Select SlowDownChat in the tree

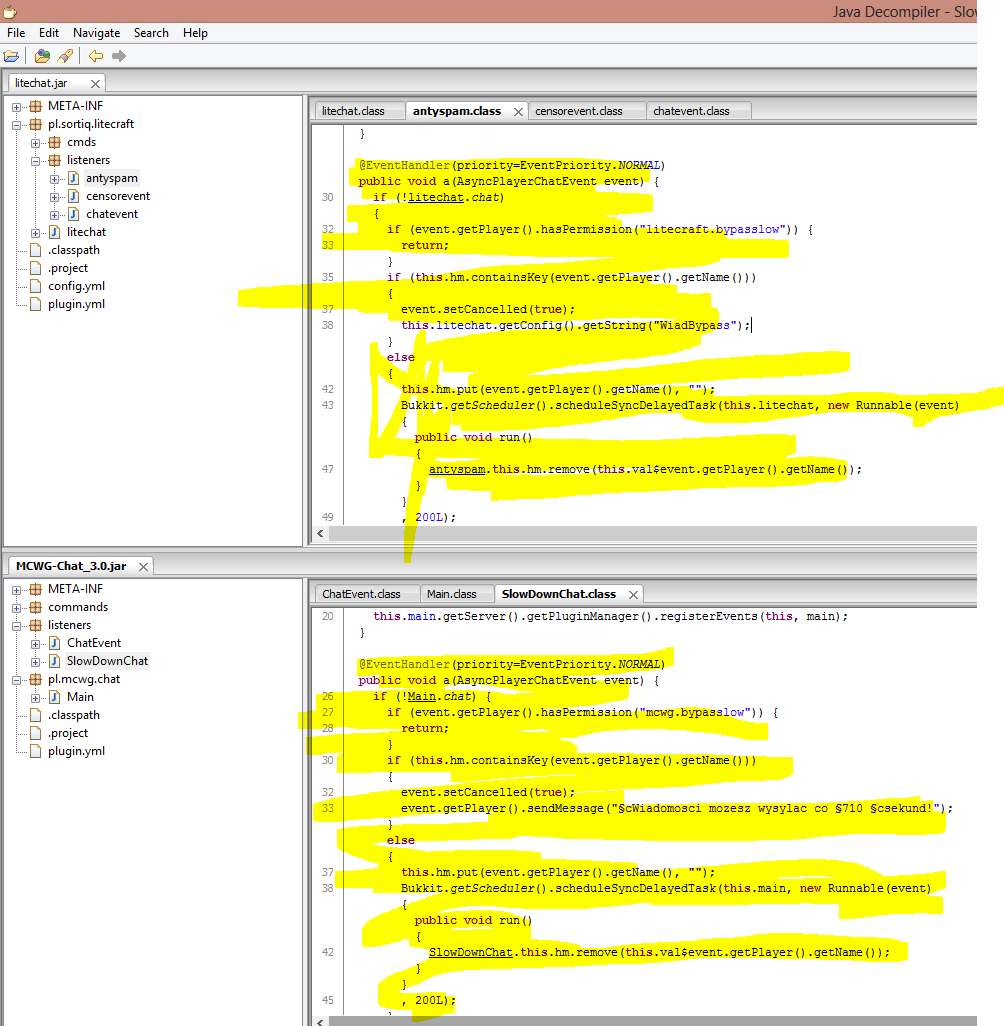click(x=107, y=661)
